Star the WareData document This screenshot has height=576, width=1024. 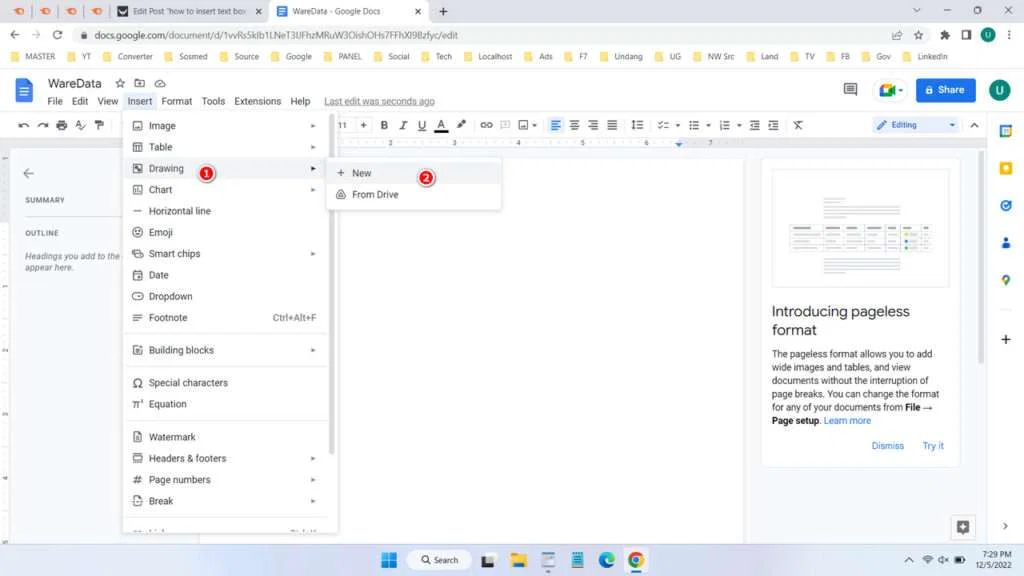[120, 83]
